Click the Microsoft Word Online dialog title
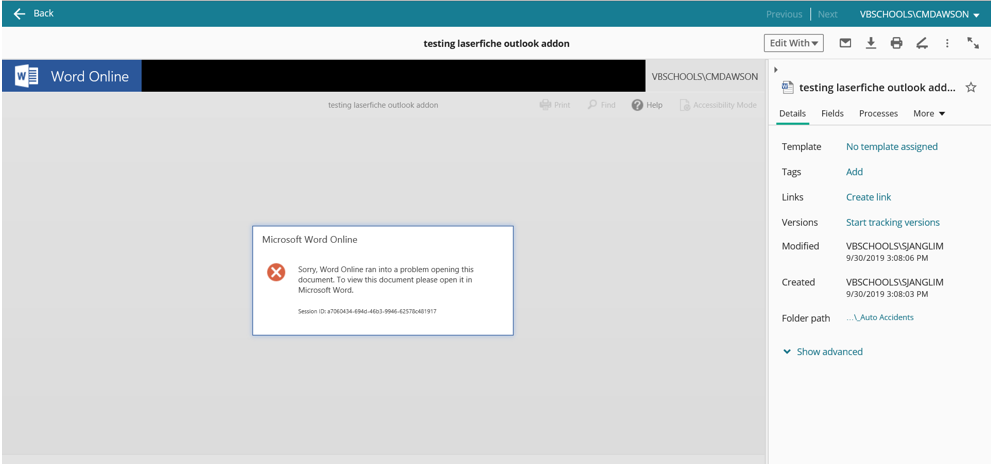The image size is (994, 464). point(310,240)
